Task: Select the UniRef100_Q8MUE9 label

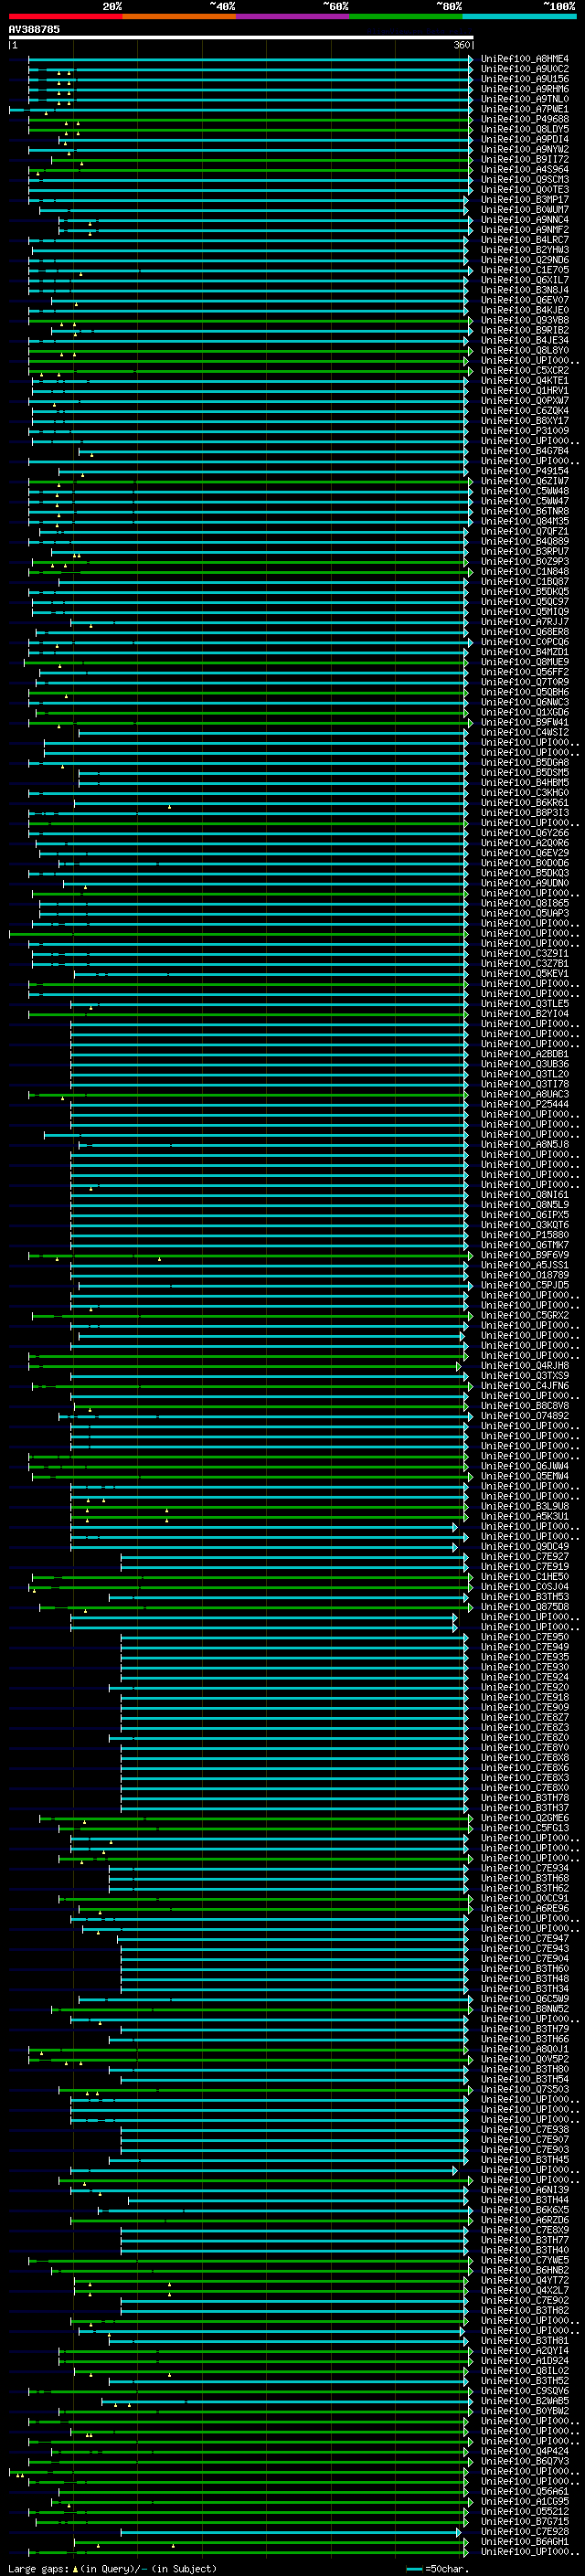Action: [525, 662]
